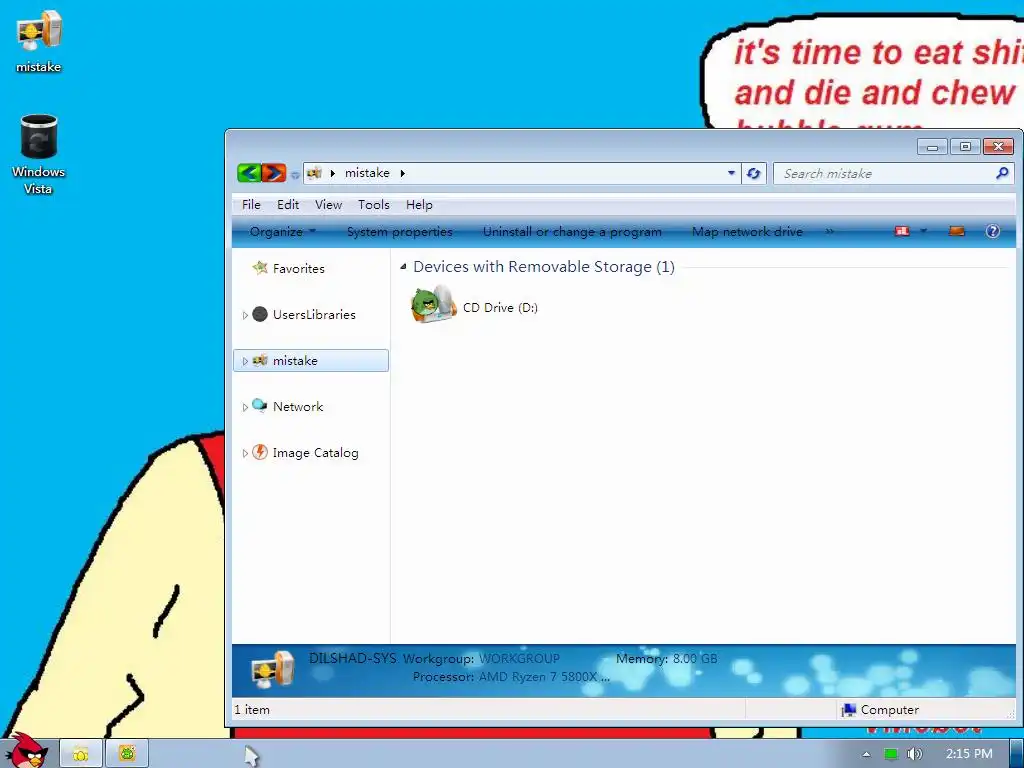Viewport: 1024px width, 768px height.
Task: Show hidden tray icons with the arrow
Action: click(866, 754)
